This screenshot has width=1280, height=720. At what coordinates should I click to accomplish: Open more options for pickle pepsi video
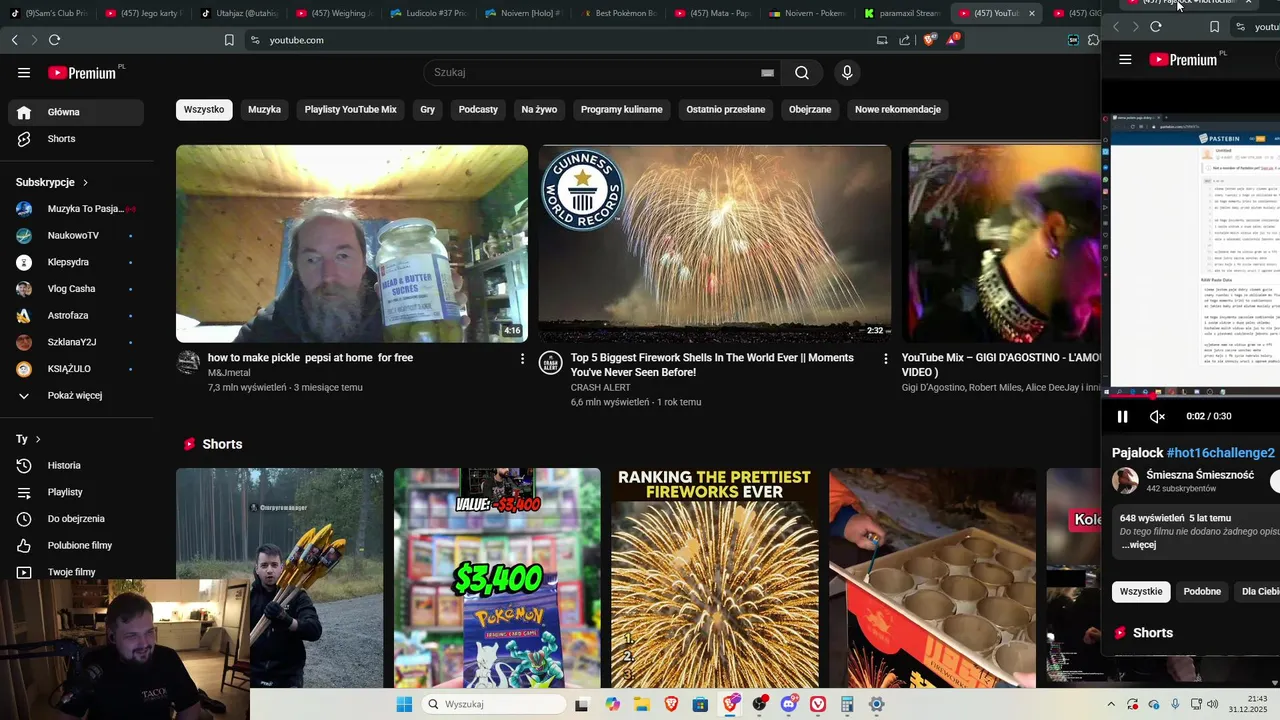click(522, 358)
